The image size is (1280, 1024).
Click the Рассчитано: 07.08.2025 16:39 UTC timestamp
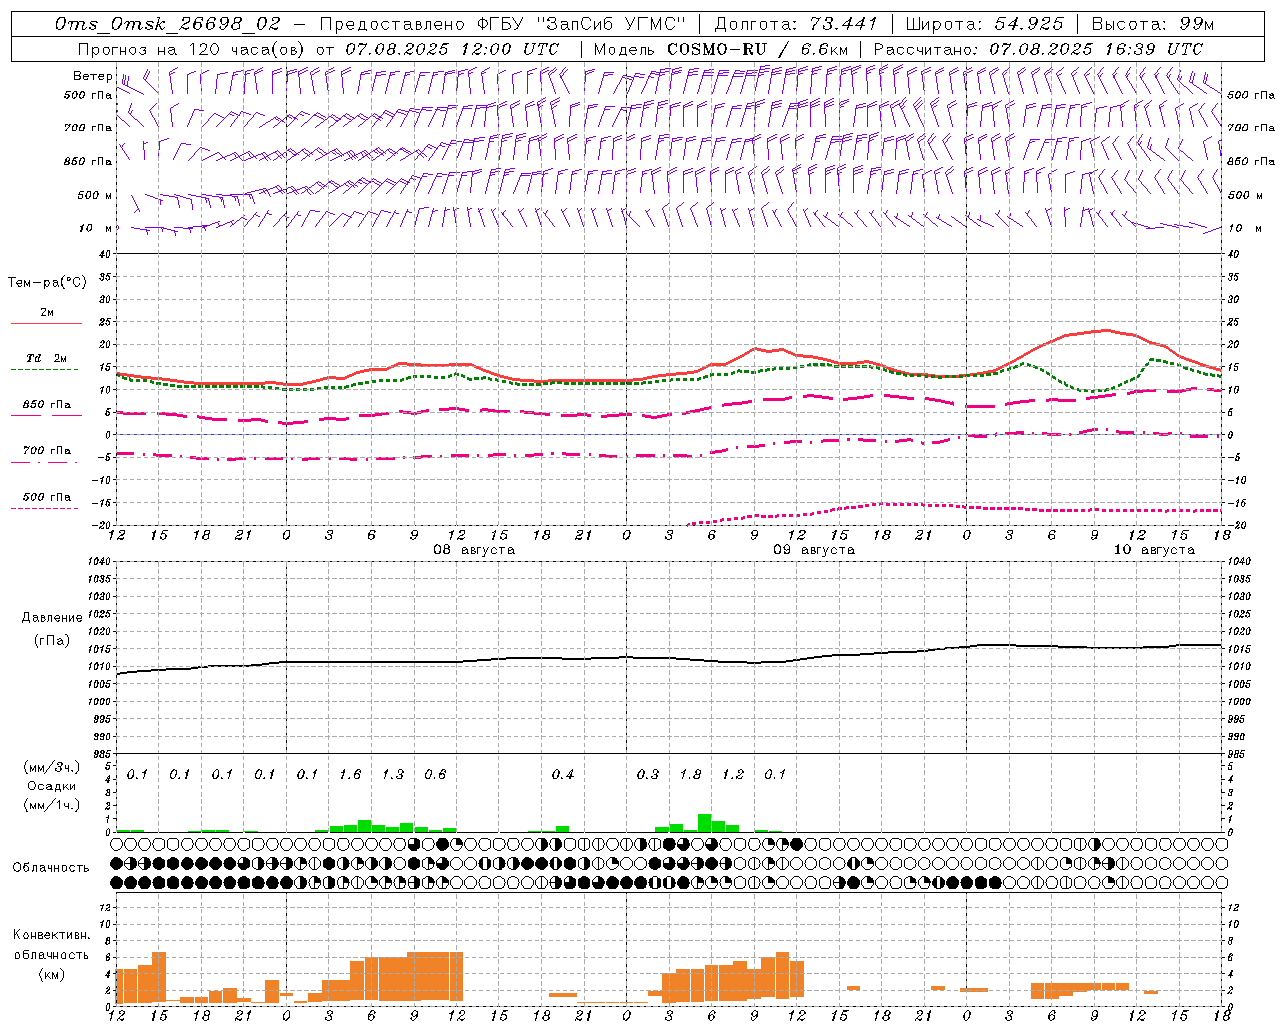click(1038, 49)
